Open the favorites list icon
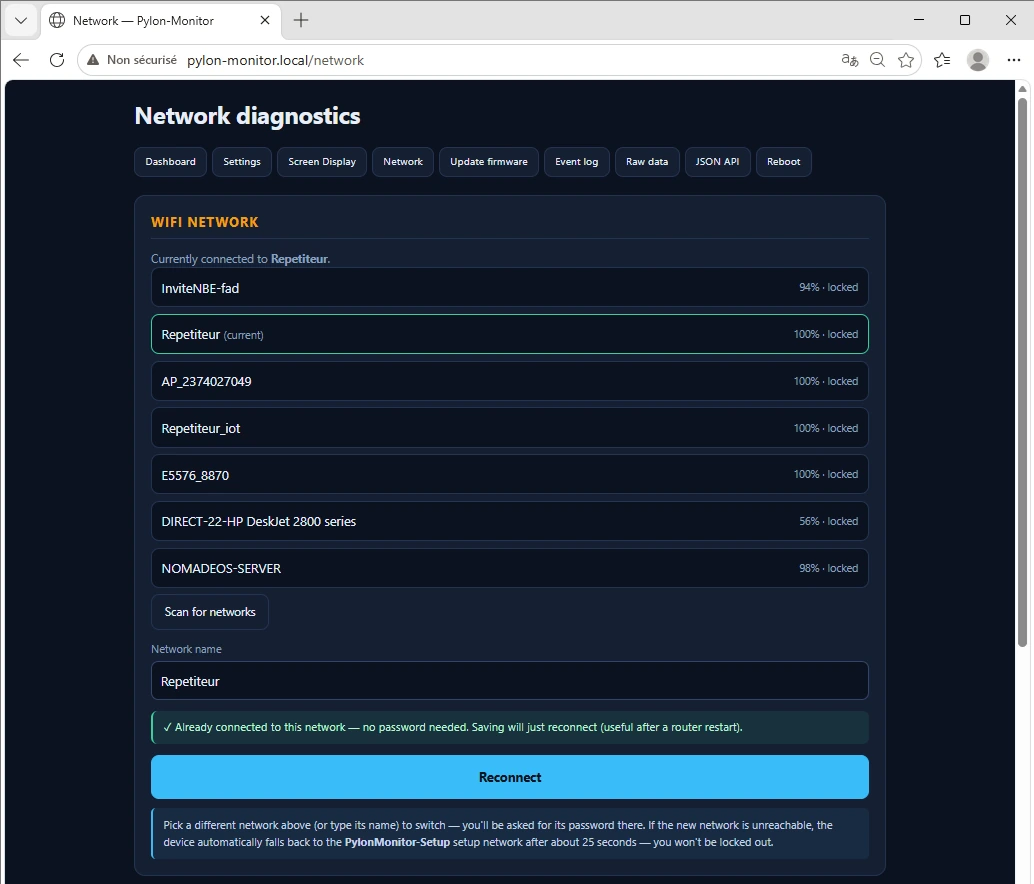 coord(942,60)
